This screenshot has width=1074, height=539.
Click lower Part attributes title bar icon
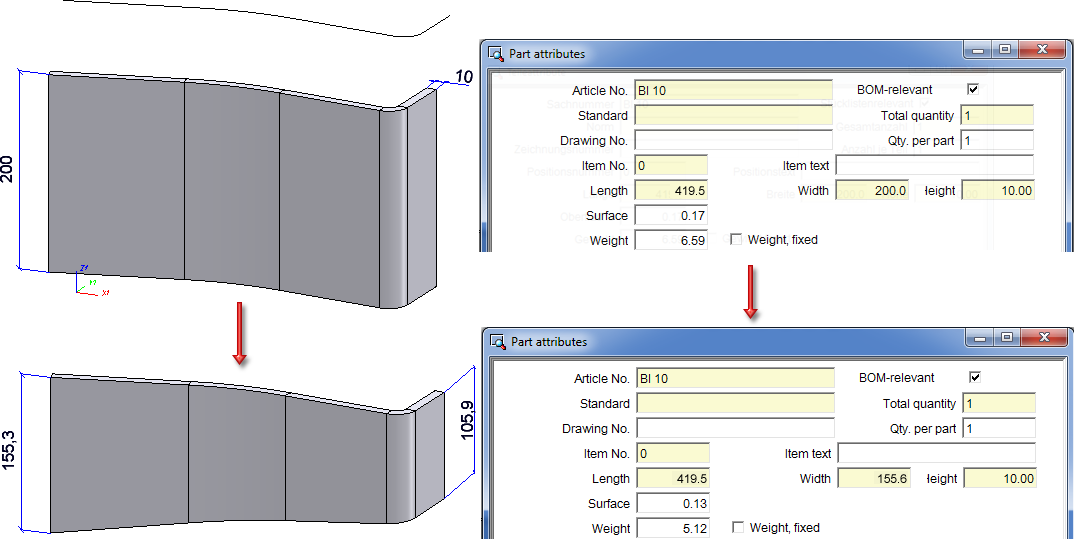(x=499, y=340)
